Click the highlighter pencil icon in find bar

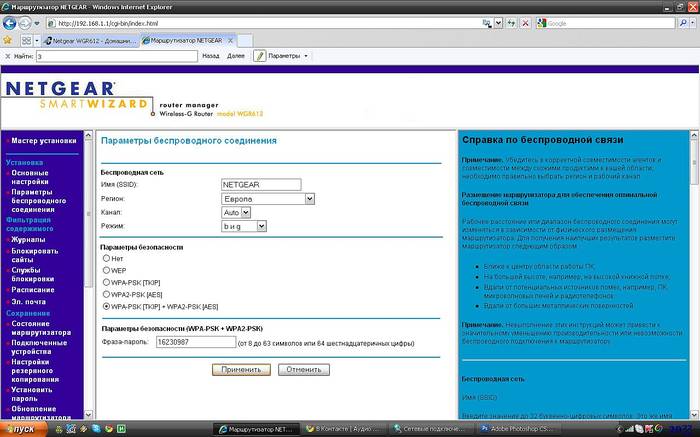tap(260, 56)
